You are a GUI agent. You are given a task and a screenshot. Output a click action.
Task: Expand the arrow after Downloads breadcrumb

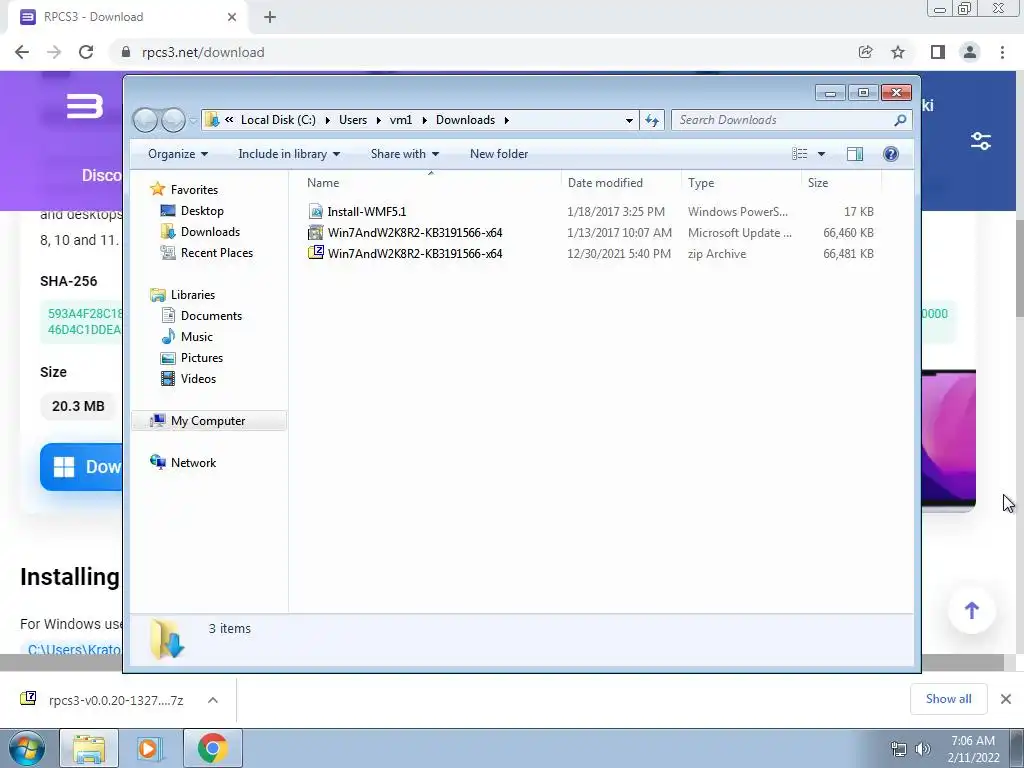[506, 120]
